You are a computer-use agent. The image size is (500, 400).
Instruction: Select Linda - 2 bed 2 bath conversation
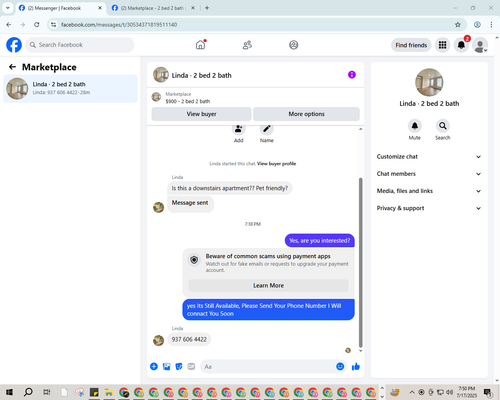tap(70, 89)
